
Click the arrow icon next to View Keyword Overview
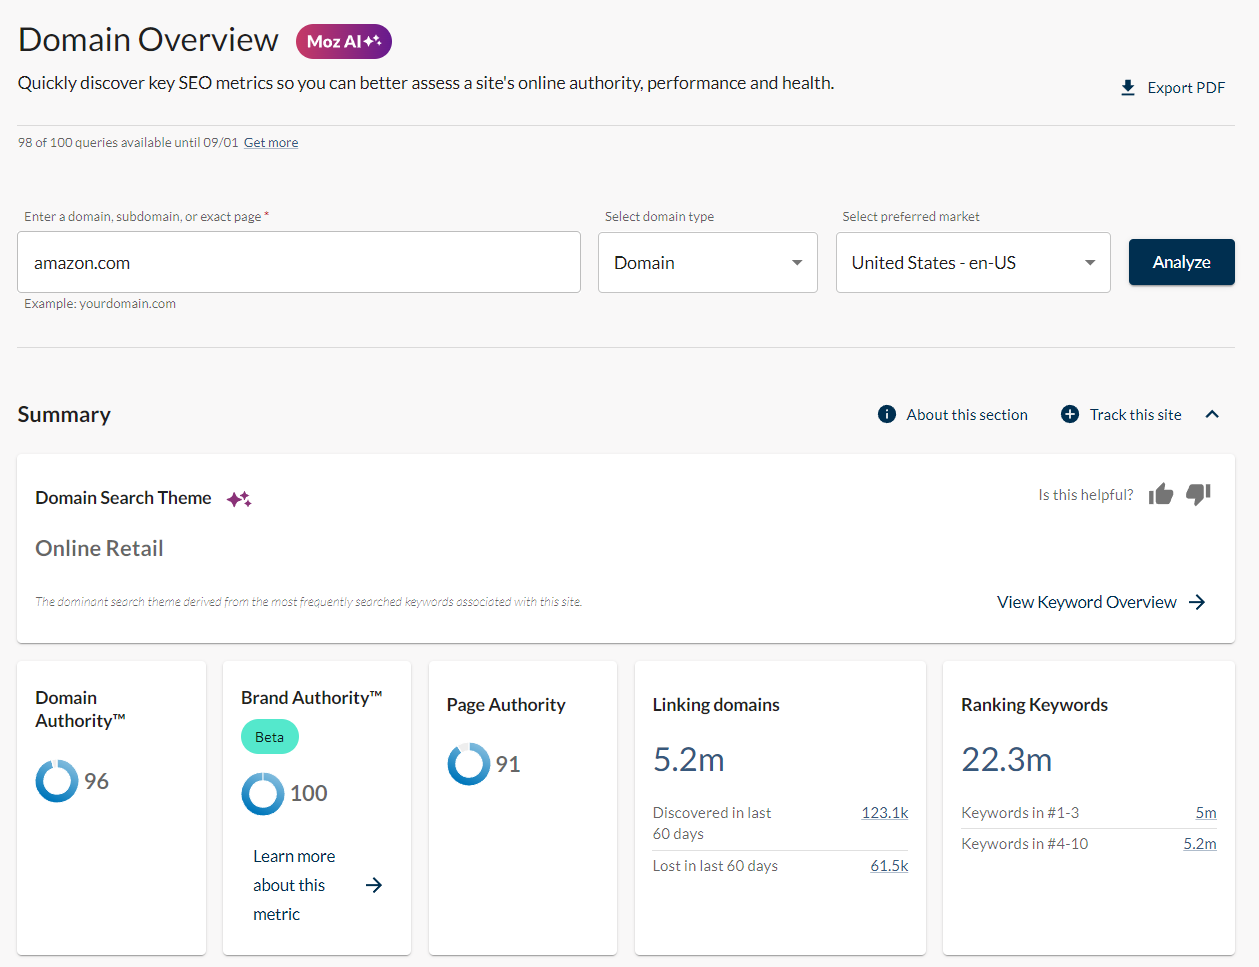tap(1197, 602)
